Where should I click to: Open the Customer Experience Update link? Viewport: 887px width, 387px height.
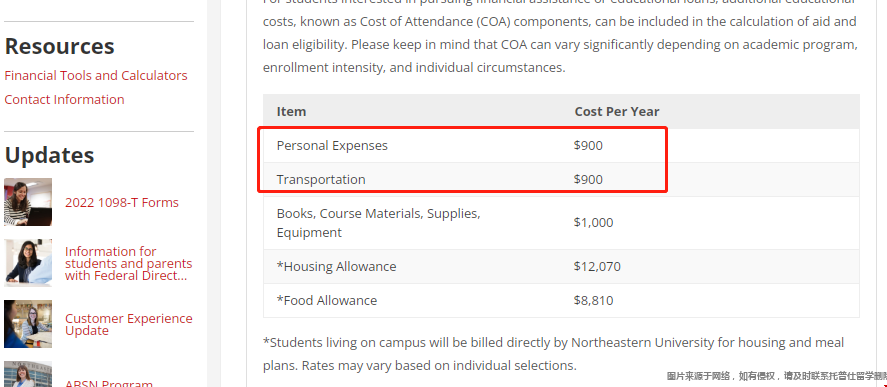coord(128,324)
